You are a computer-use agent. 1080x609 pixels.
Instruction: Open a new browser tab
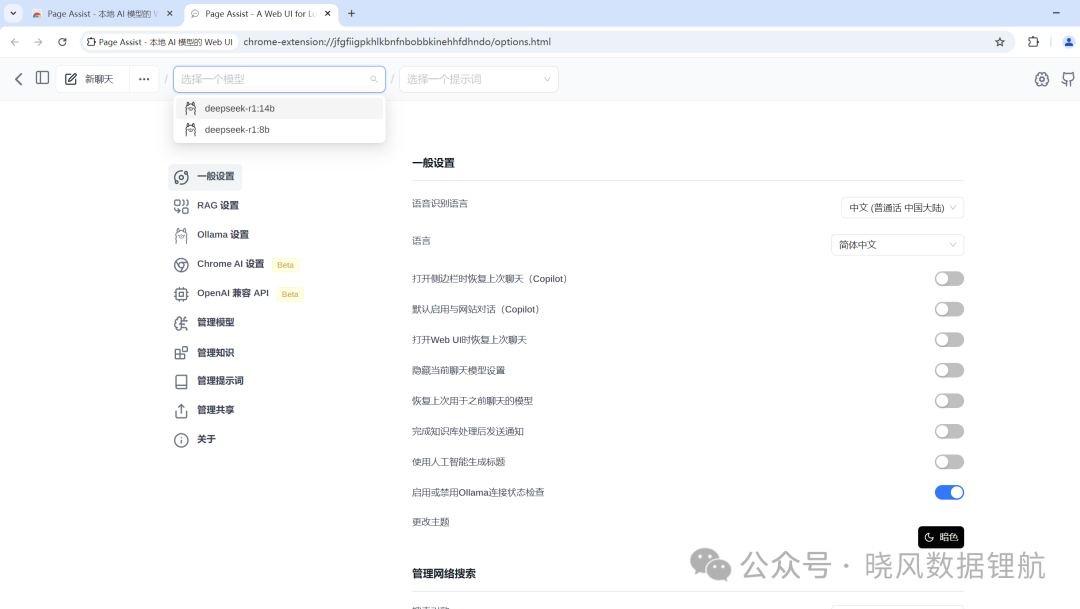351,14
